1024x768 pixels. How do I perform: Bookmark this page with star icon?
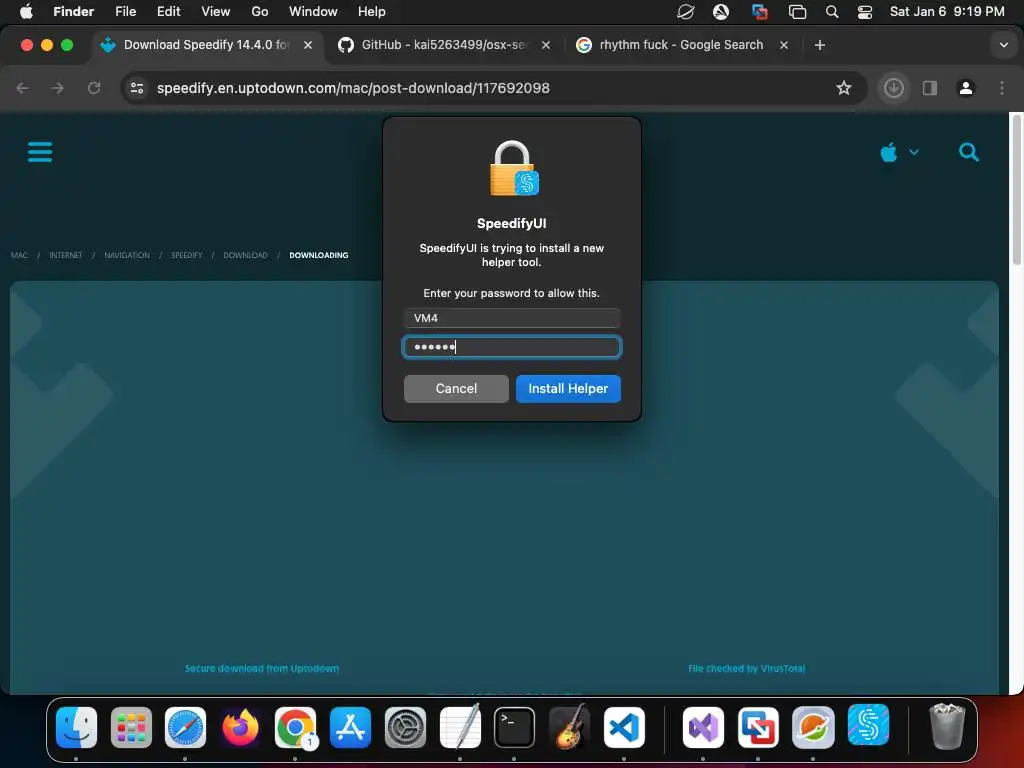pyautogui.click(x=844, y=88)
